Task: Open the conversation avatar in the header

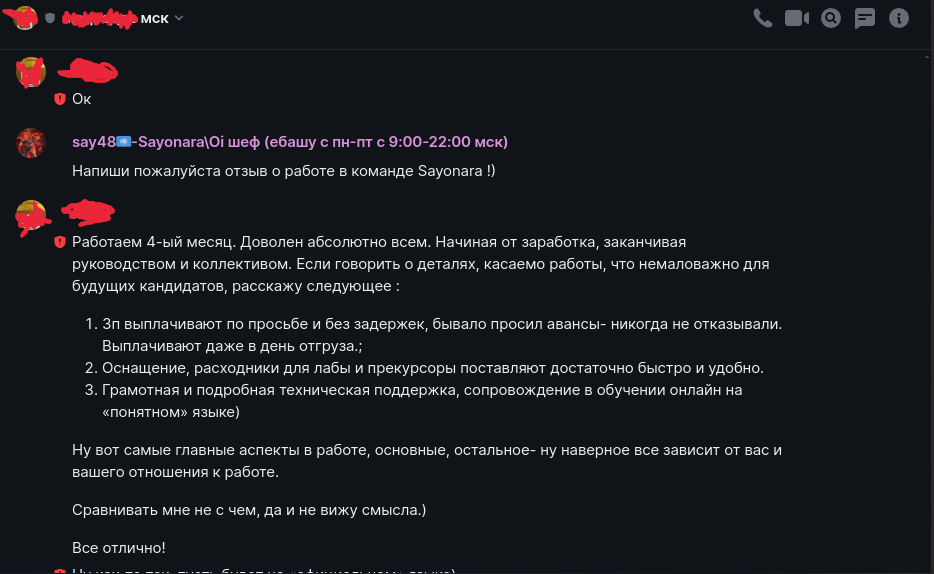Action: (24, 17)
